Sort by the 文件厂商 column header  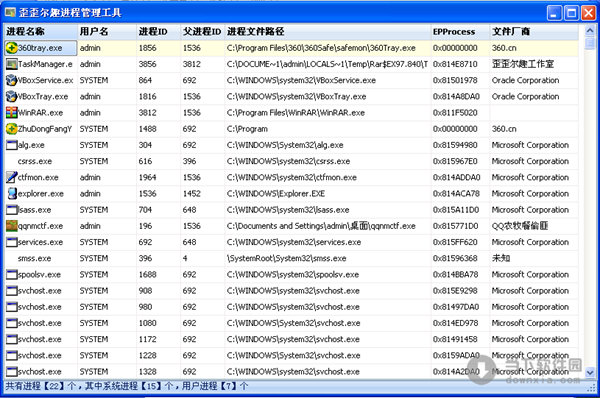pos(534,31)
